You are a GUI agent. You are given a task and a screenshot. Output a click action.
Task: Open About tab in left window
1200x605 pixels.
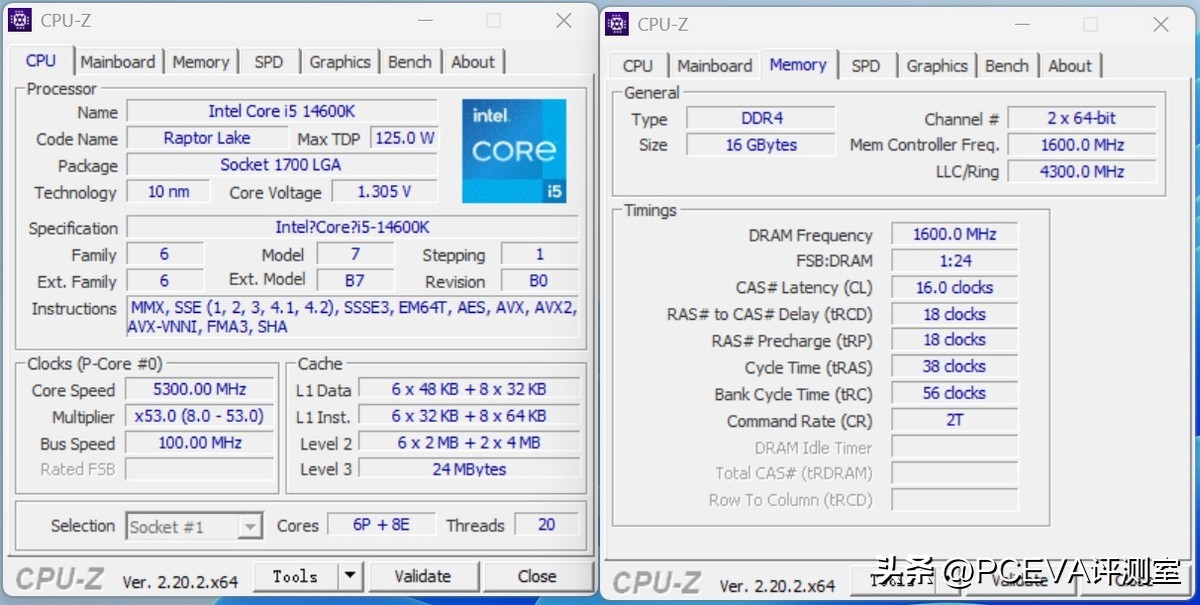click(x=472, y=62)
